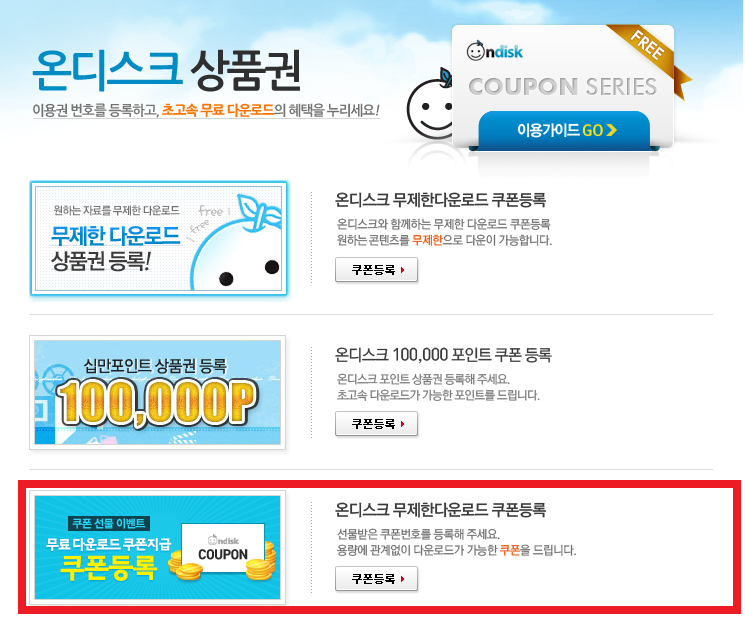Open the 무제한 다운로드 상품권 등록 banner
The height and width of the screenshot is (618, 745).
point(159,238)
